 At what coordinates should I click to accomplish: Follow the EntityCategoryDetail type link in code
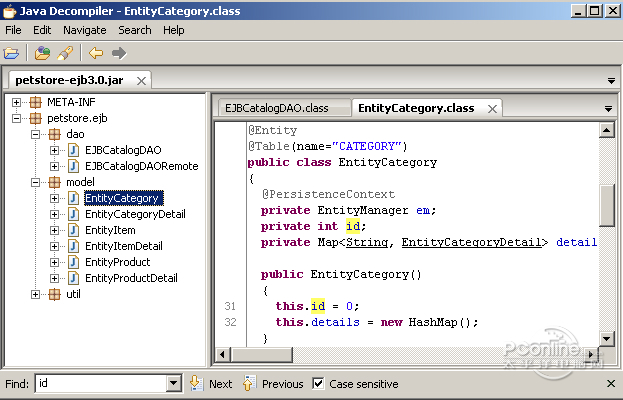pyautogui.click(x=472, y=242)
